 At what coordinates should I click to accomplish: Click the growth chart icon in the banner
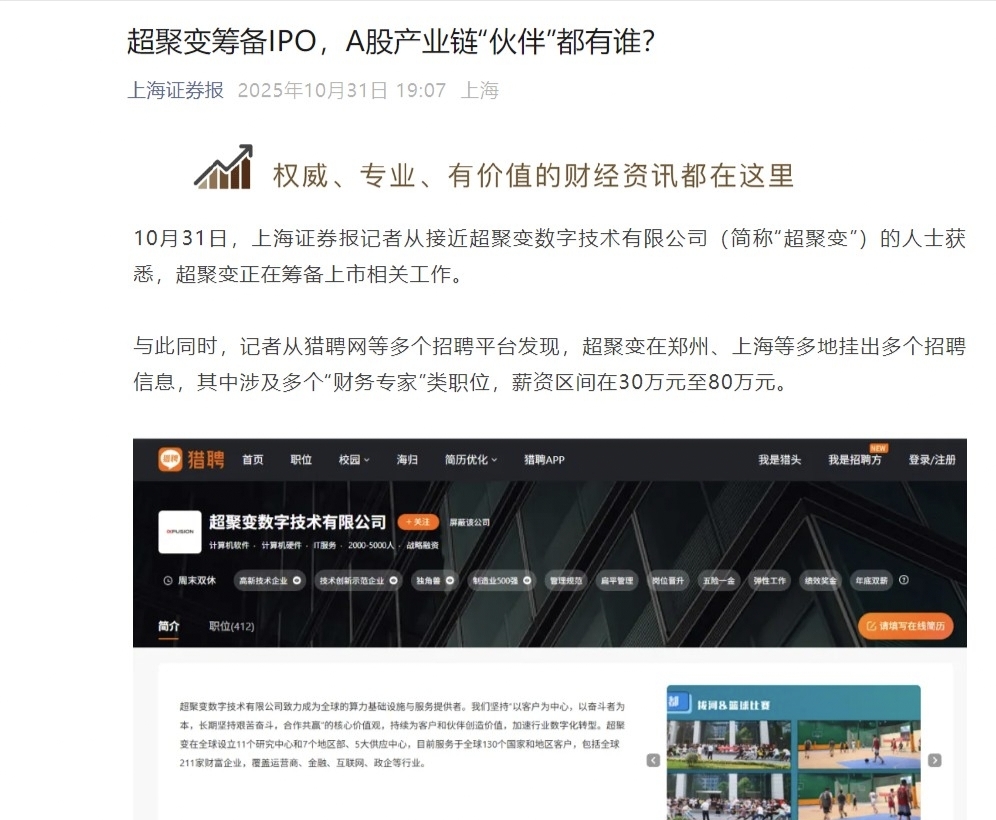224,167
